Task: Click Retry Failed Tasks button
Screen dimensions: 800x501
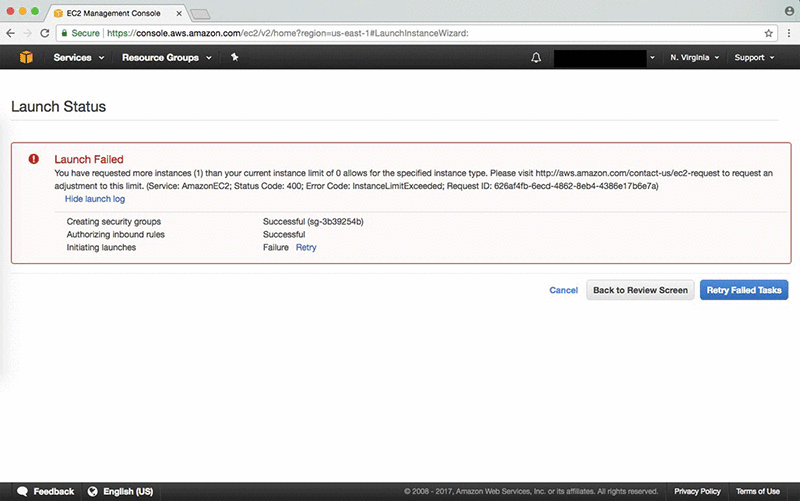Action: 744,290
